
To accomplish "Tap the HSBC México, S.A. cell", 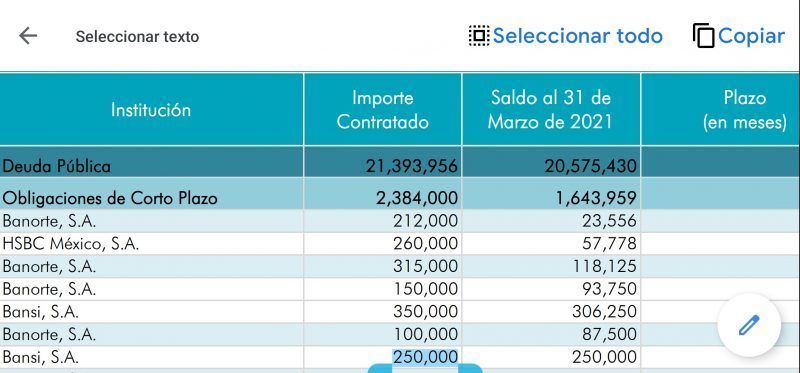I will [70, 244].
